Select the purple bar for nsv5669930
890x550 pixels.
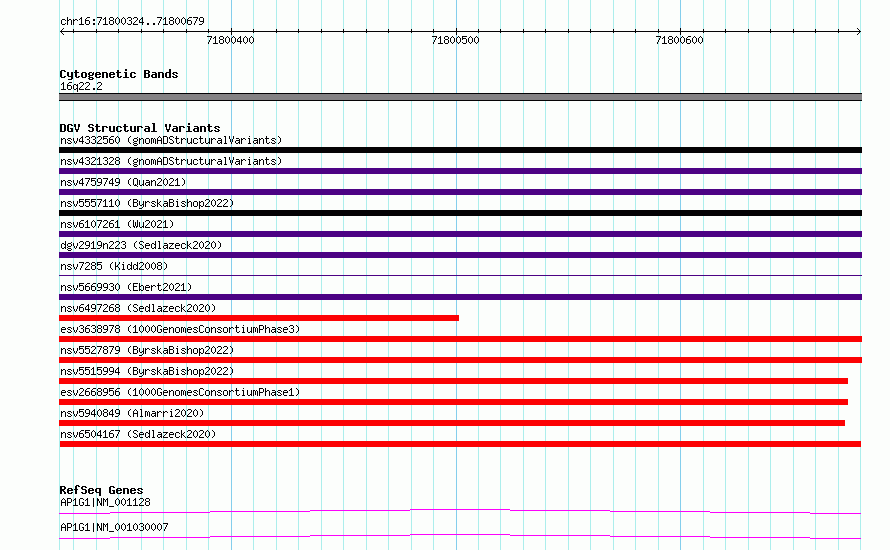tap(460, 297)
